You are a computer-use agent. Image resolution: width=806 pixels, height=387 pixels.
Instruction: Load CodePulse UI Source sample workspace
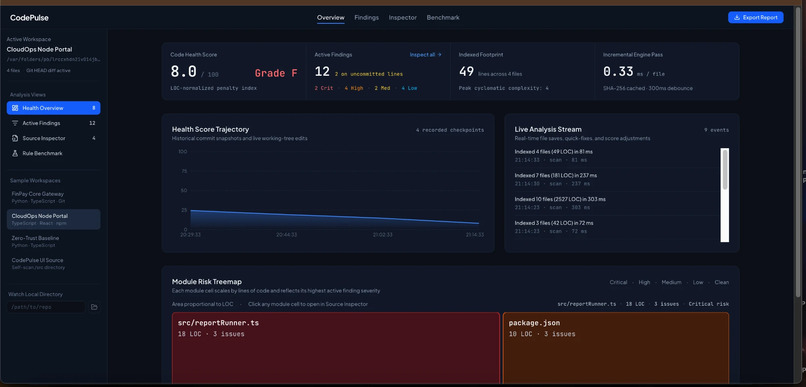click(x=53, y=263)
